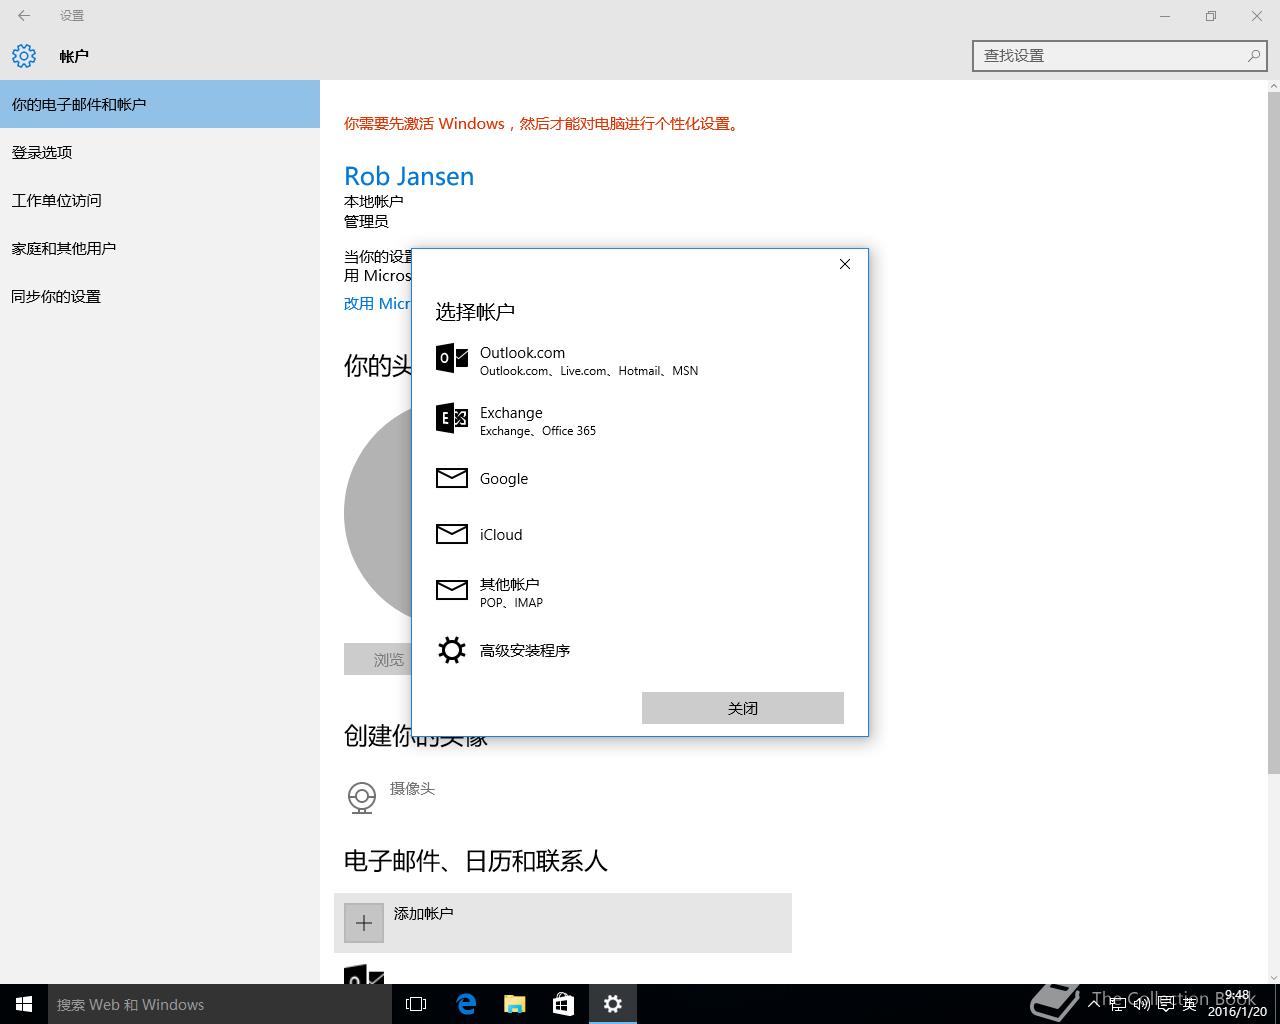Screen dimensions: 1280x1024
Task: Click the 改用 Microsoft account link
Action: pos(377,304)
